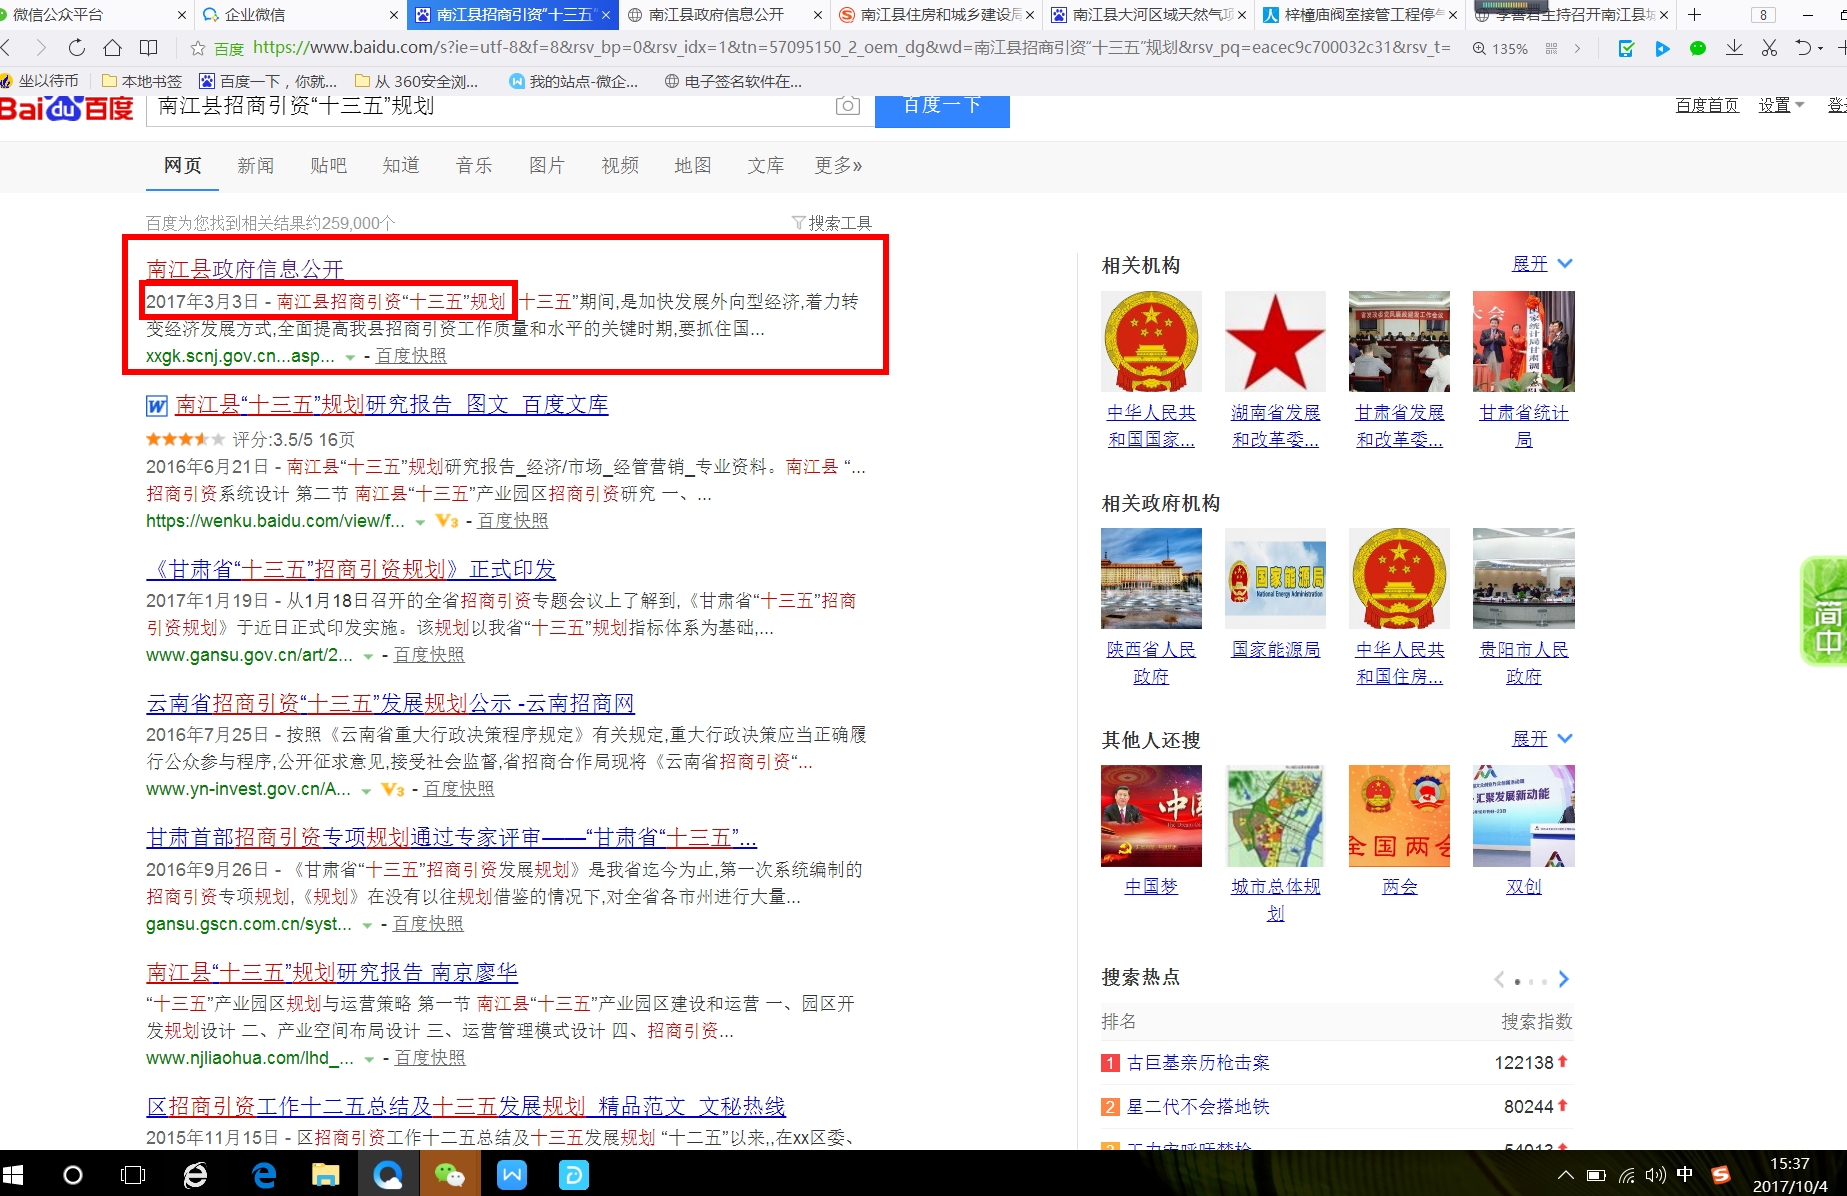The image size is (1847, 1196).
Task: Expand arrow after www.gansu.gov.cn result URL
Action: 368,656
